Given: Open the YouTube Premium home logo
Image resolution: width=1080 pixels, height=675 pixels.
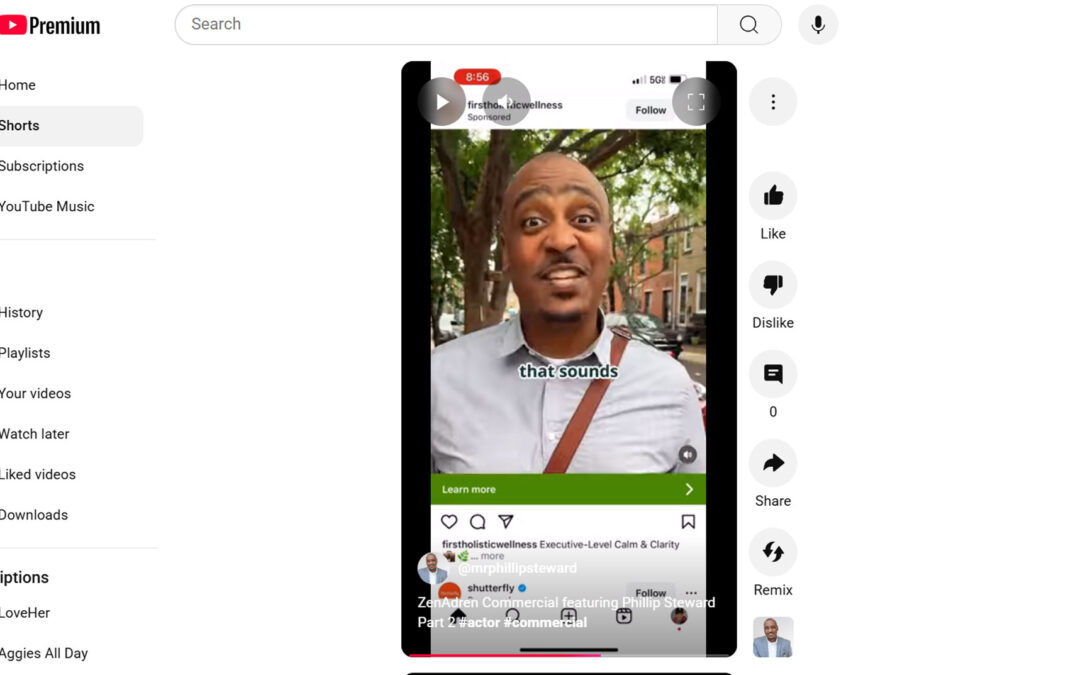Looking at the screenshot, I should 50,25.
